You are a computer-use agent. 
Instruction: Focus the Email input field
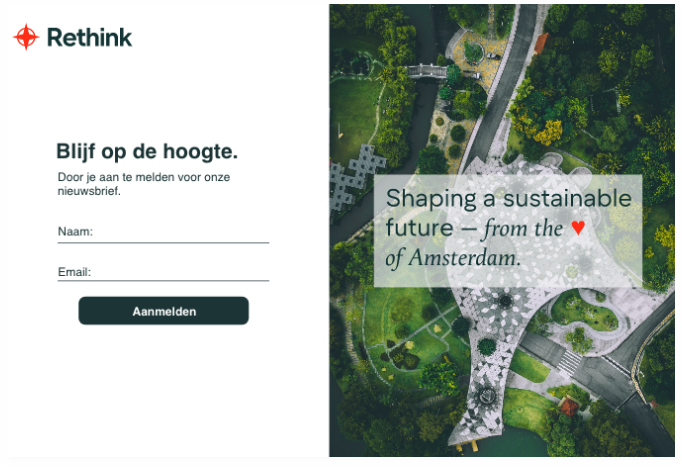[x=164, y=272]
